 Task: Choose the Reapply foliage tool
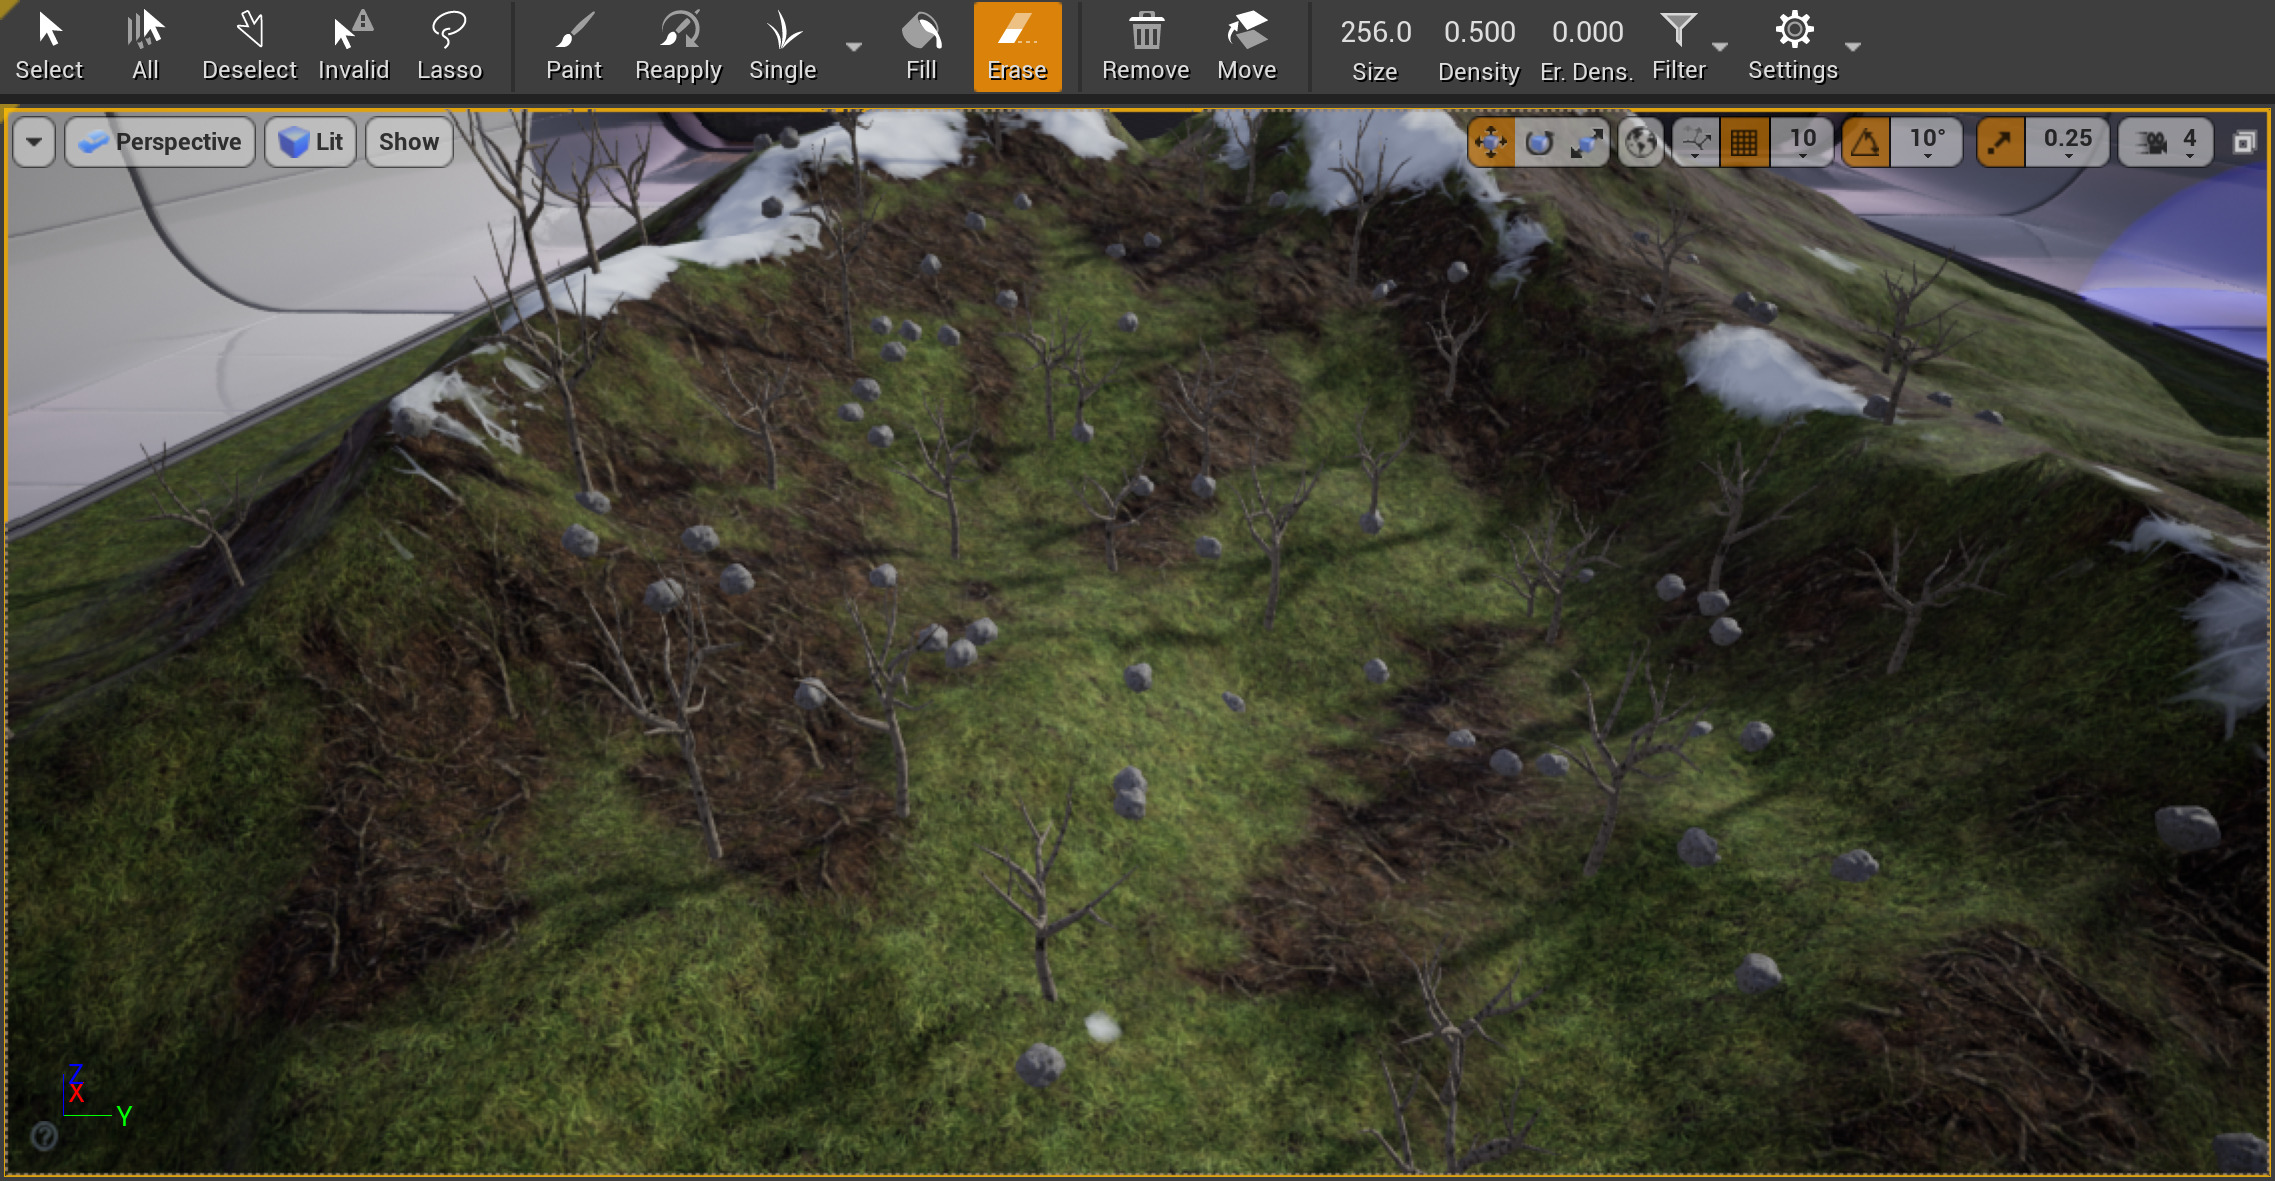point(678,46)
